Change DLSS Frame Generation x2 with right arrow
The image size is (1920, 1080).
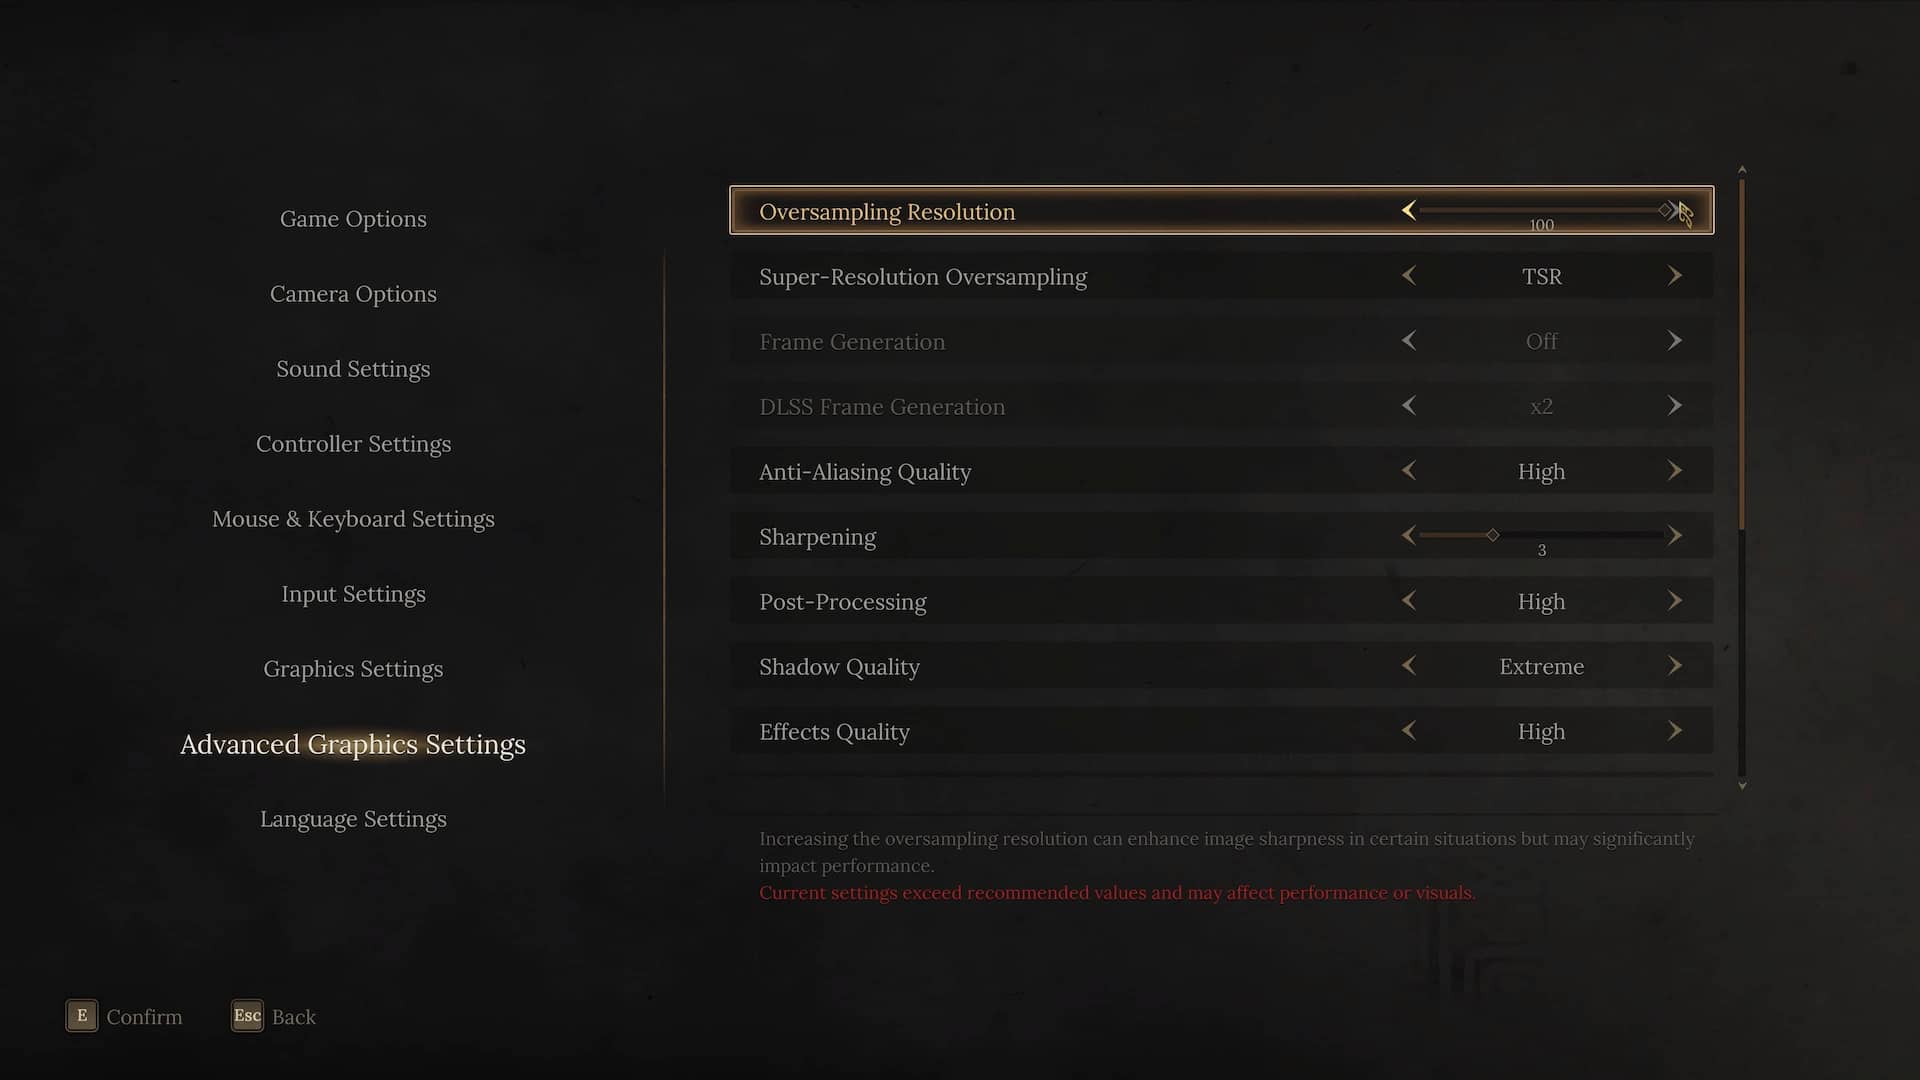coord(1675,405)
